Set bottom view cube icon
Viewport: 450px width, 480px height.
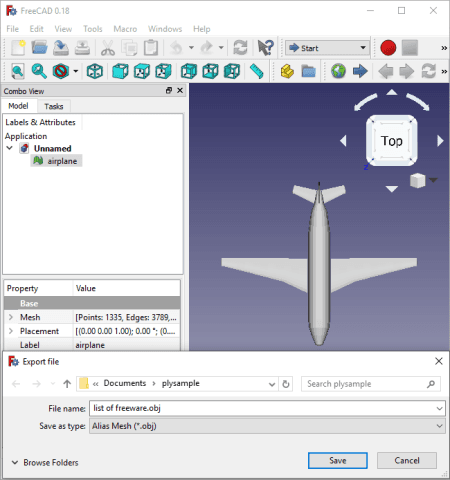coord(210,71)
